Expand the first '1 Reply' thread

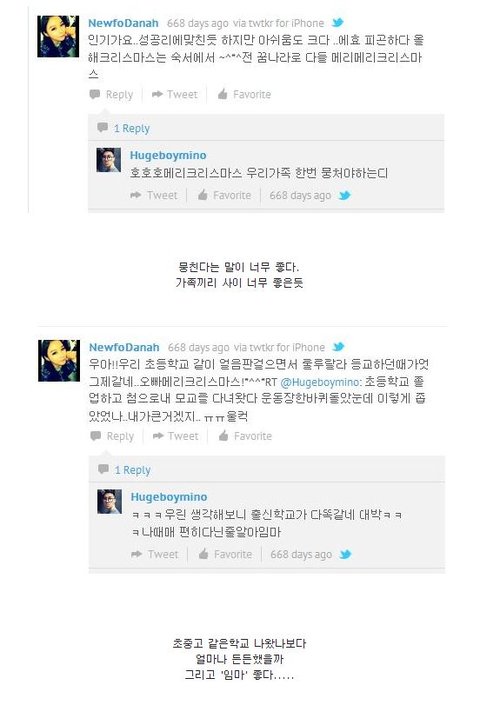tap(123, 128)
